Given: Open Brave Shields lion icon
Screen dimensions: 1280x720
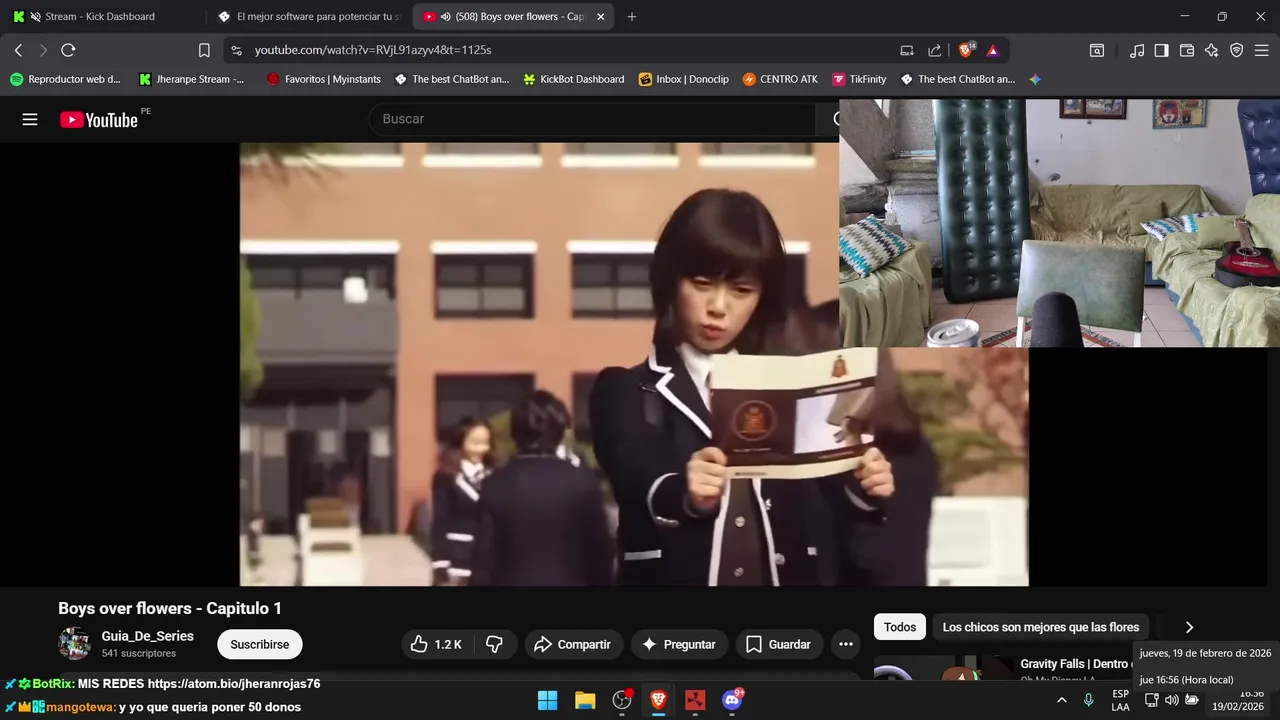Looking at the screenshot, I should click(x=966, y=50).
